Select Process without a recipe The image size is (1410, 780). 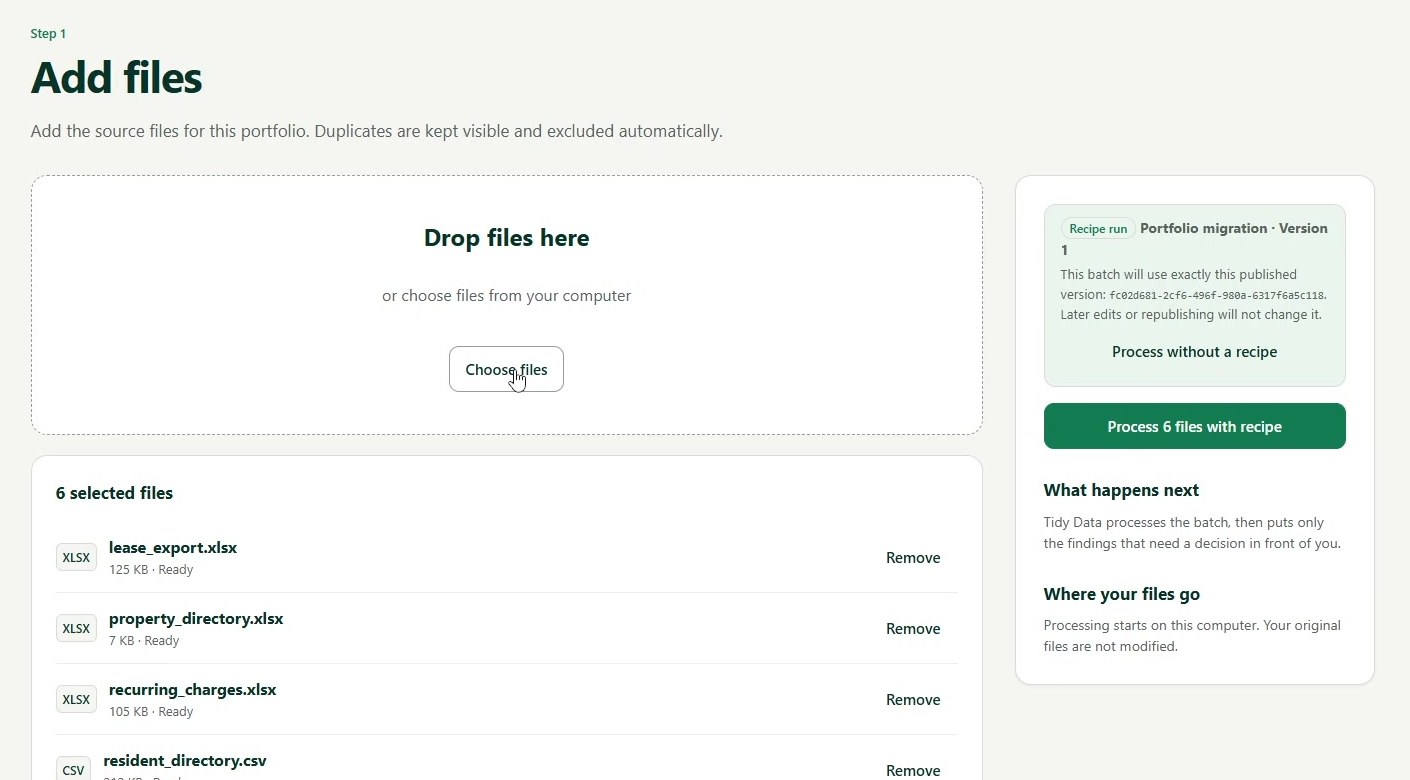[1194, 352]
